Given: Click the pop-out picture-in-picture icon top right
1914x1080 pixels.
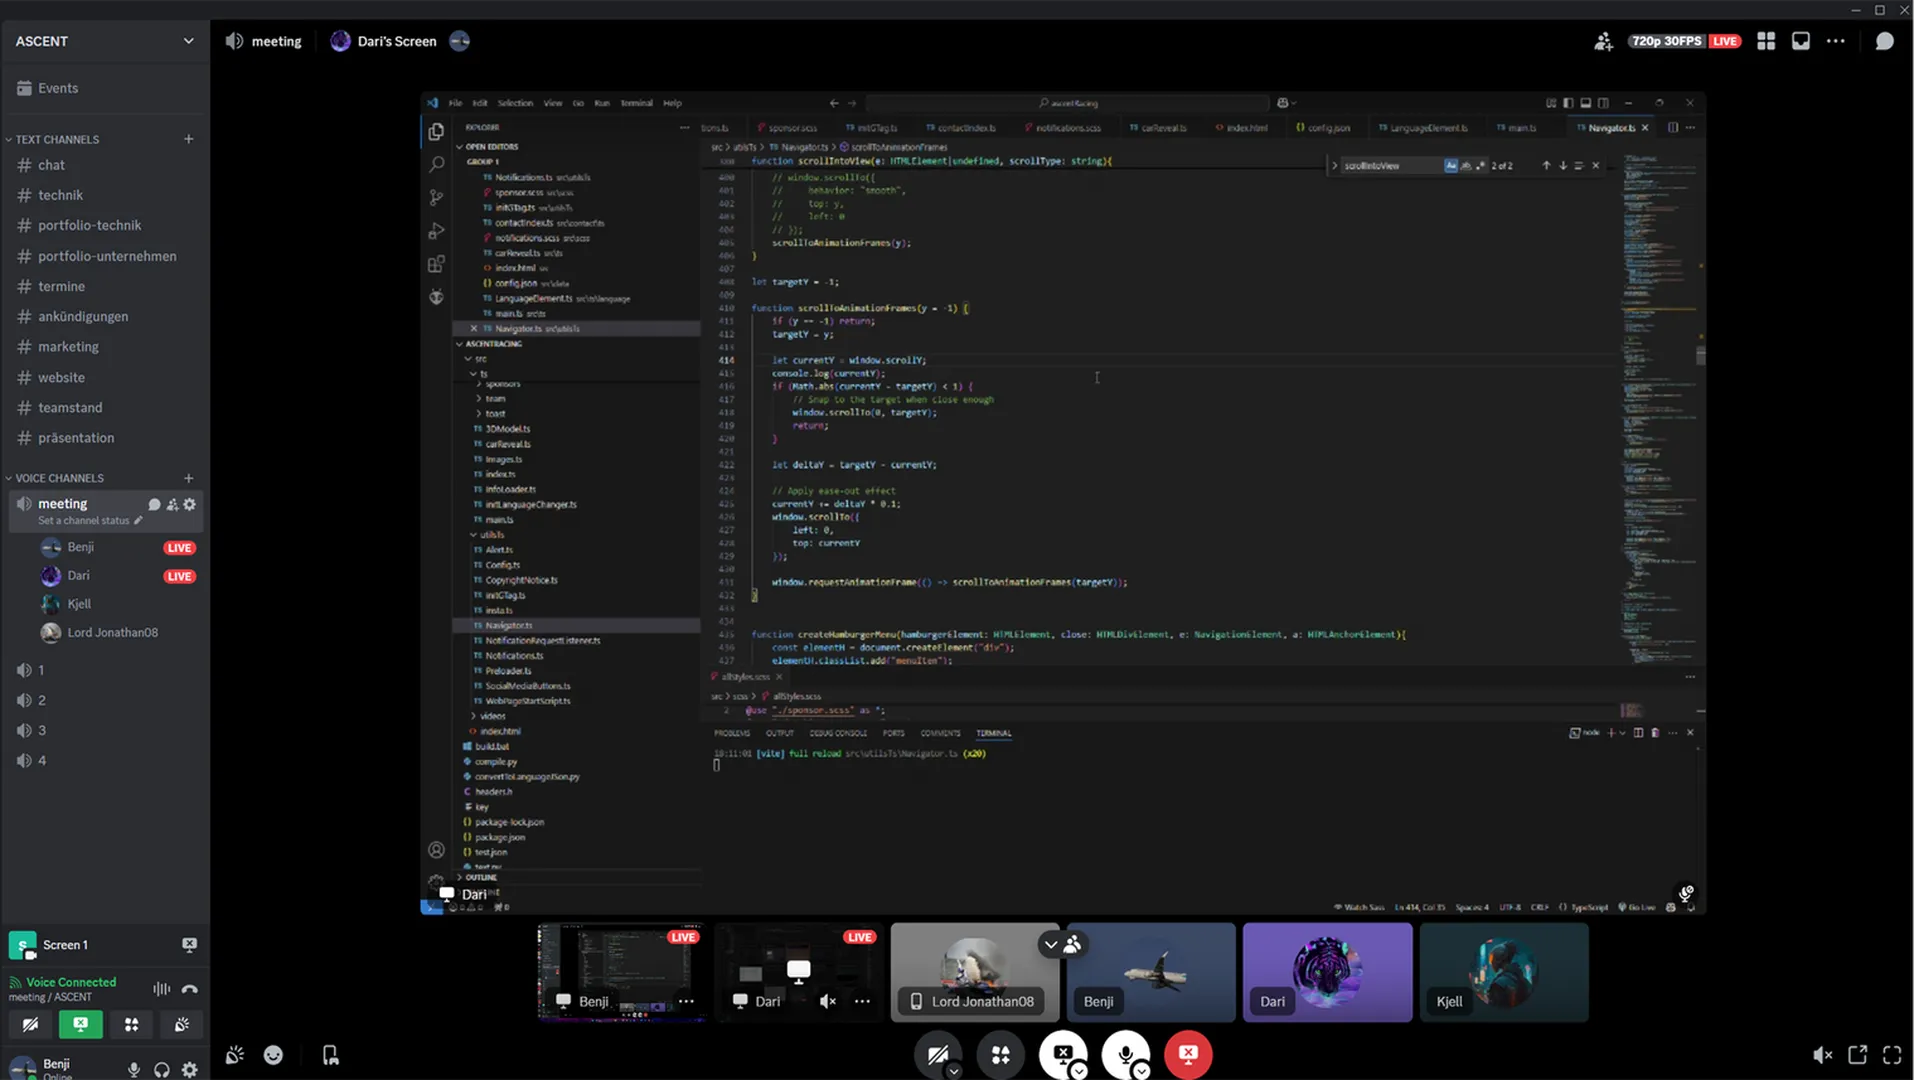Looking at the screenshot, I should pos(1801,41).
